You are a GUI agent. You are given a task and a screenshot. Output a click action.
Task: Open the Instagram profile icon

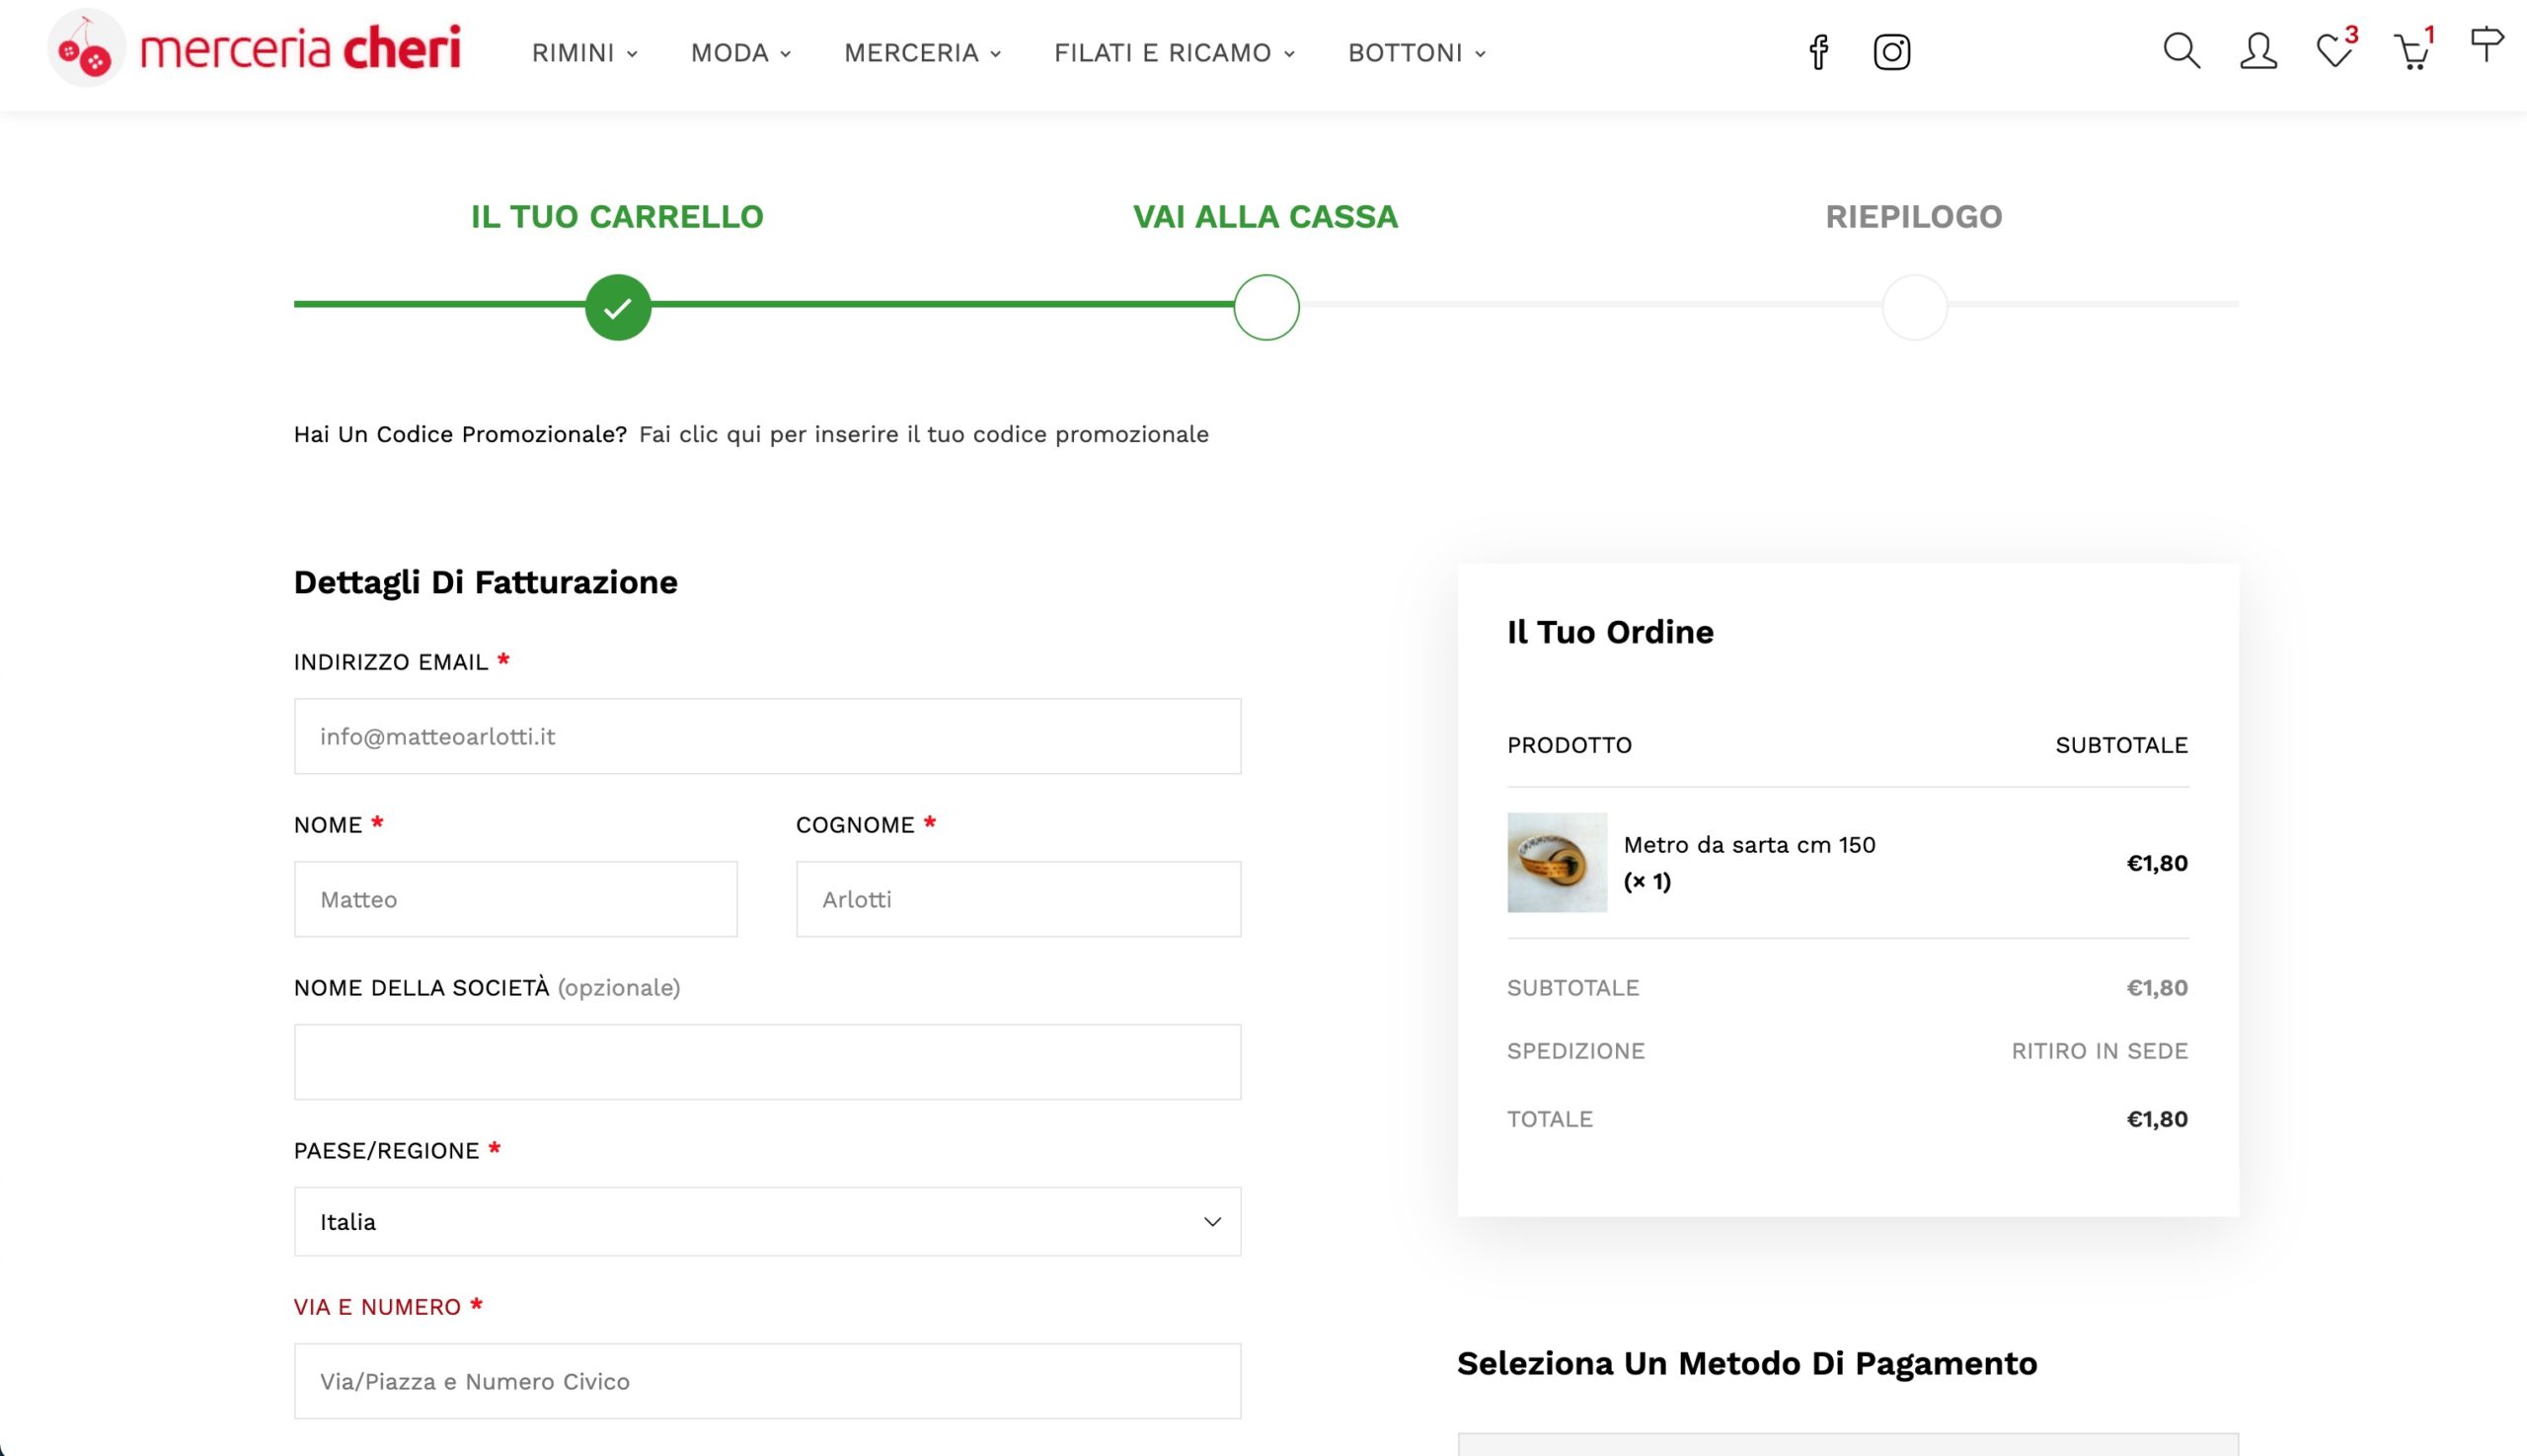(1891, 52)
